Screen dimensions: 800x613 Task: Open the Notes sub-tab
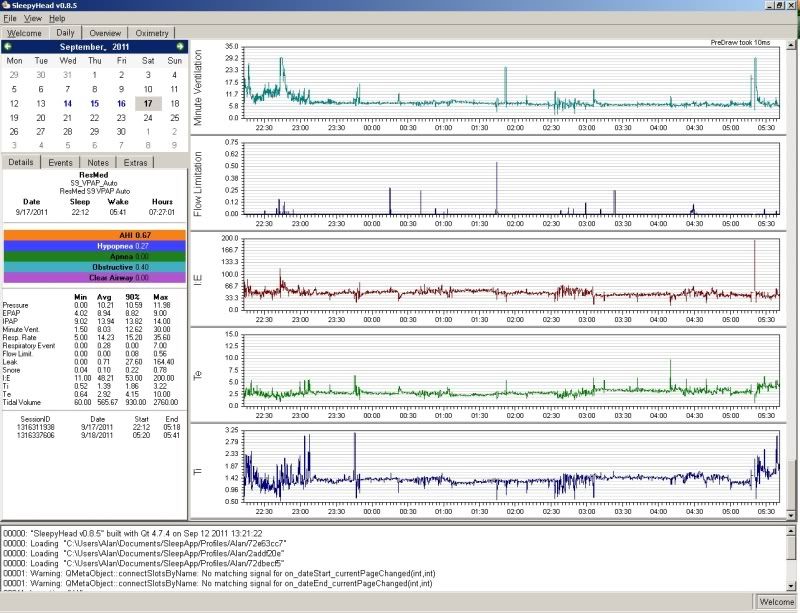98,163
